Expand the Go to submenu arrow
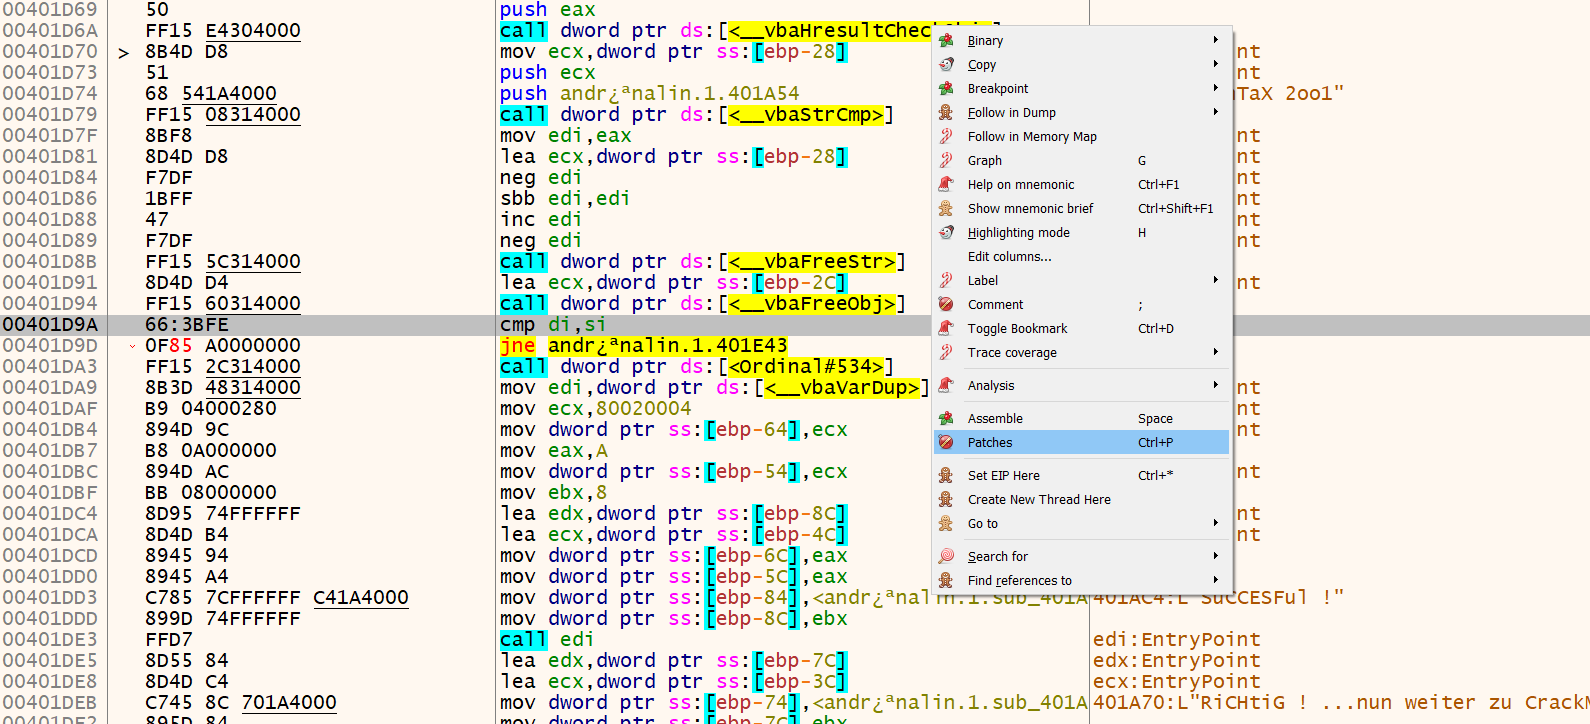Viewport: 1590px width, 724px height. (x=1216, y=524)
